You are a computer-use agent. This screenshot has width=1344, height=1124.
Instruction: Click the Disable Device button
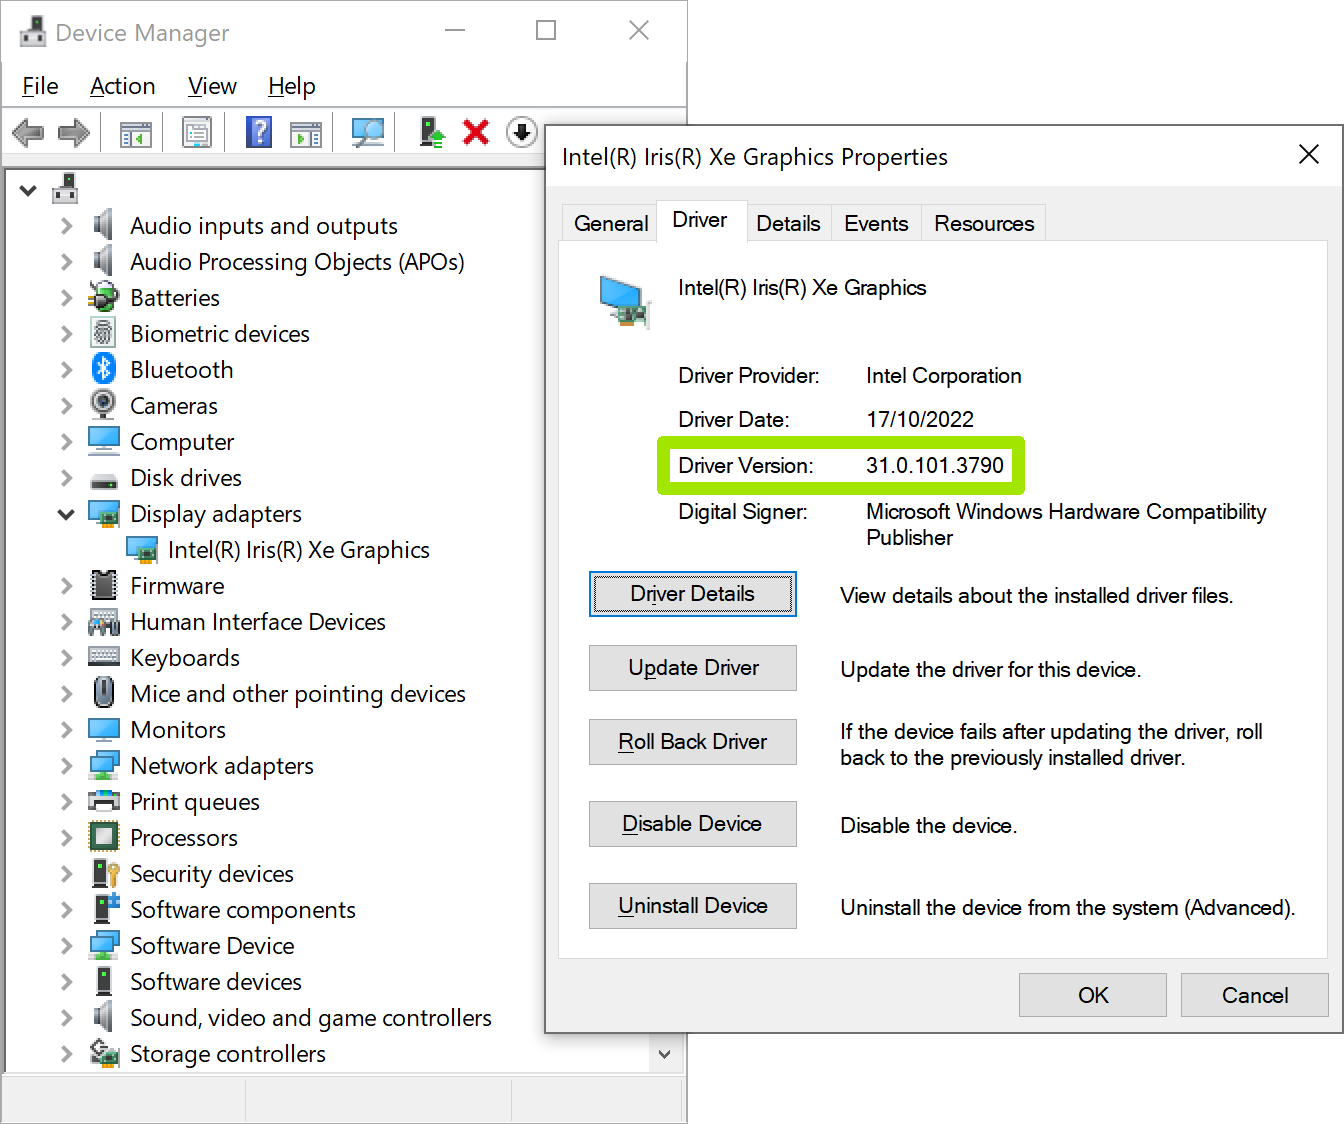coord(693,824)
